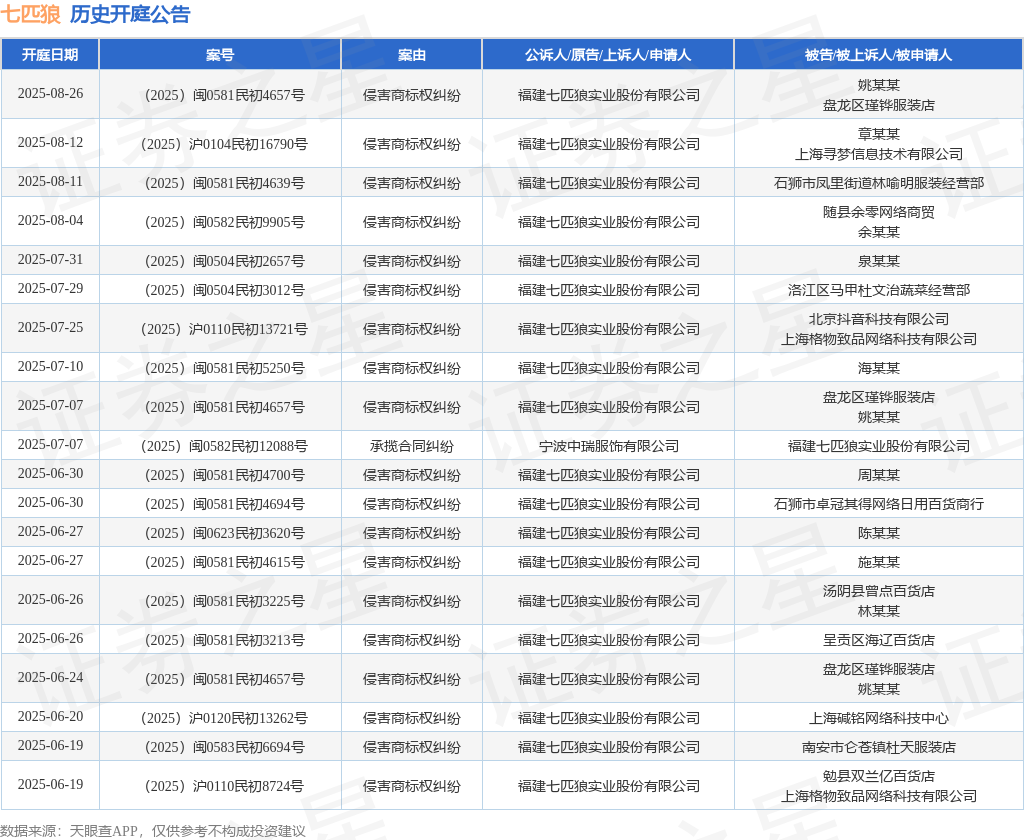Select defendant 石狮市卓冠其得网络日用百货商行
Viewport: 1024px width, 840px height.
click(878, 504)
